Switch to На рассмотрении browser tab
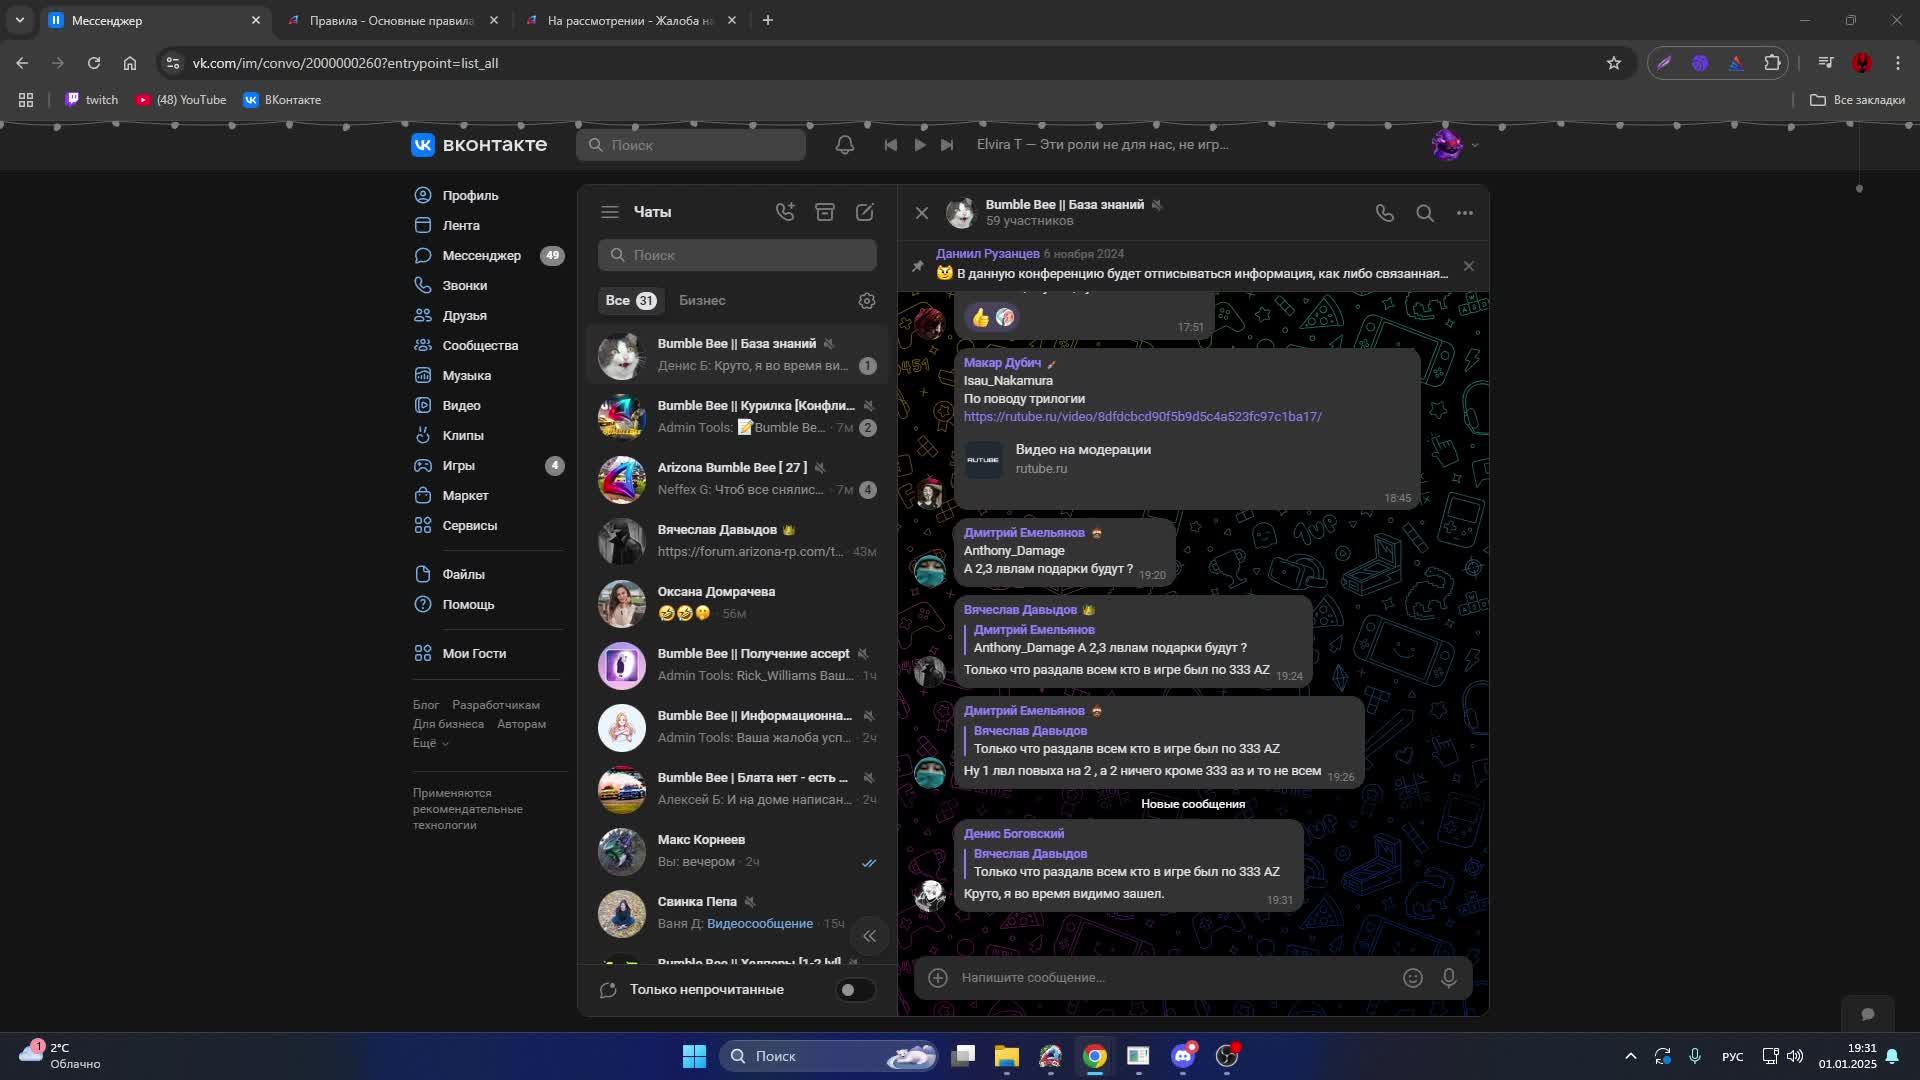1920x1080 pixels. 631,20
